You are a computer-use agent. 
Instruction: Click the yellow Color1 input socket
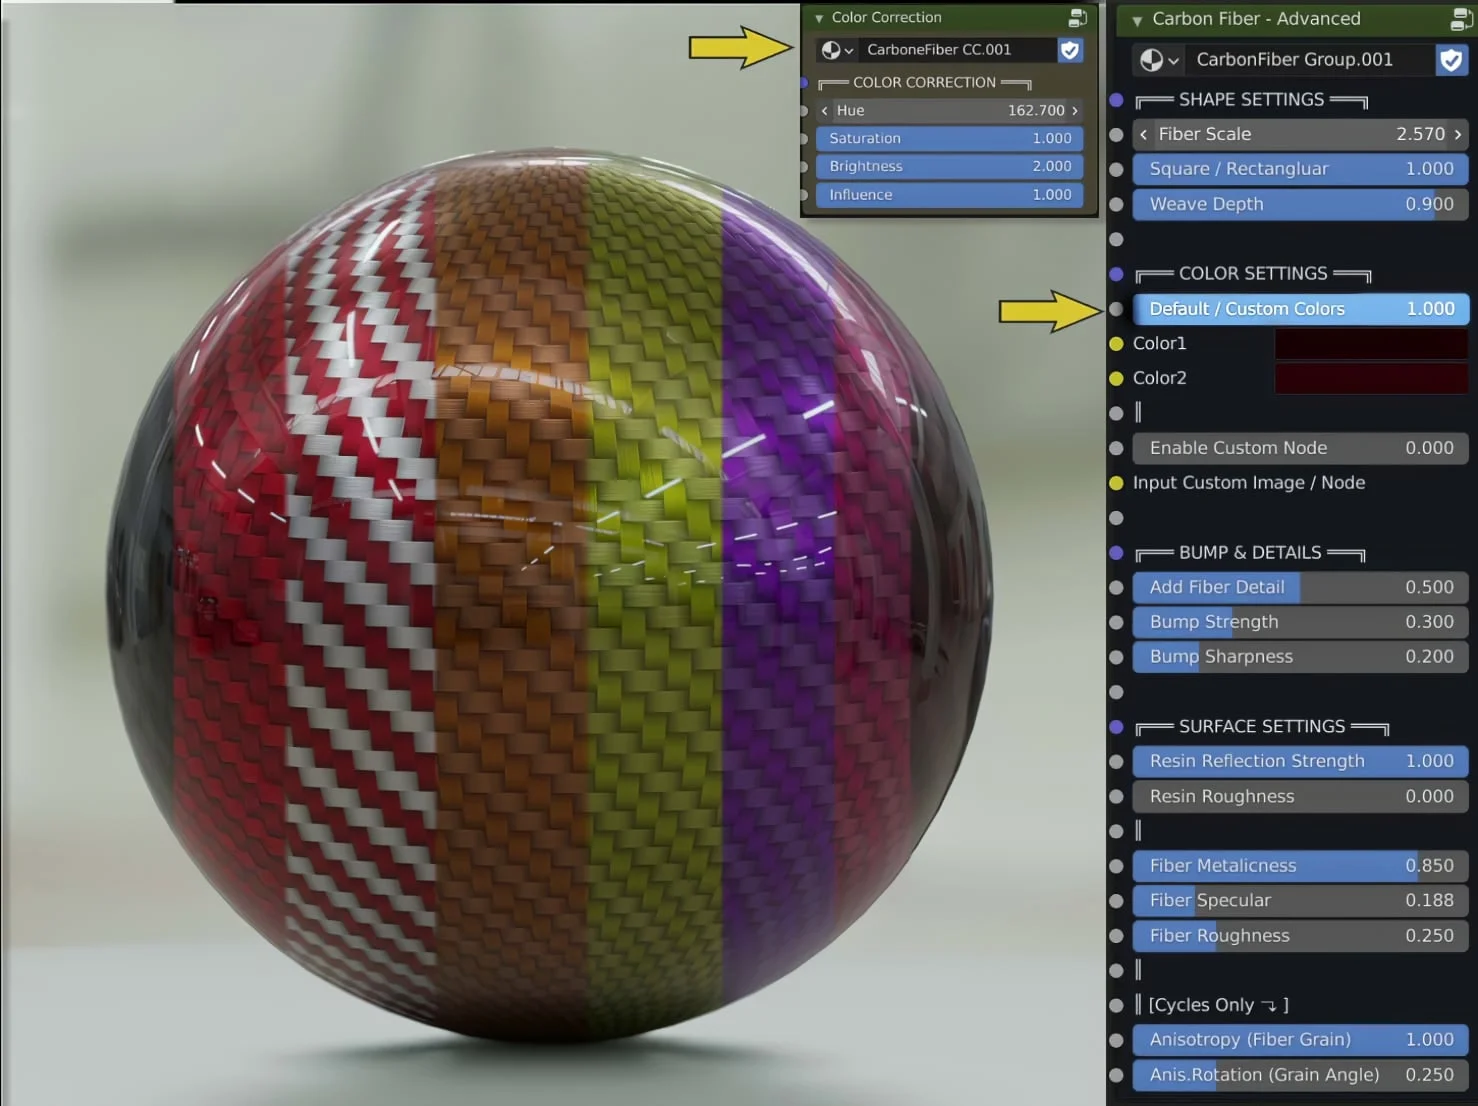[1117, 343]
